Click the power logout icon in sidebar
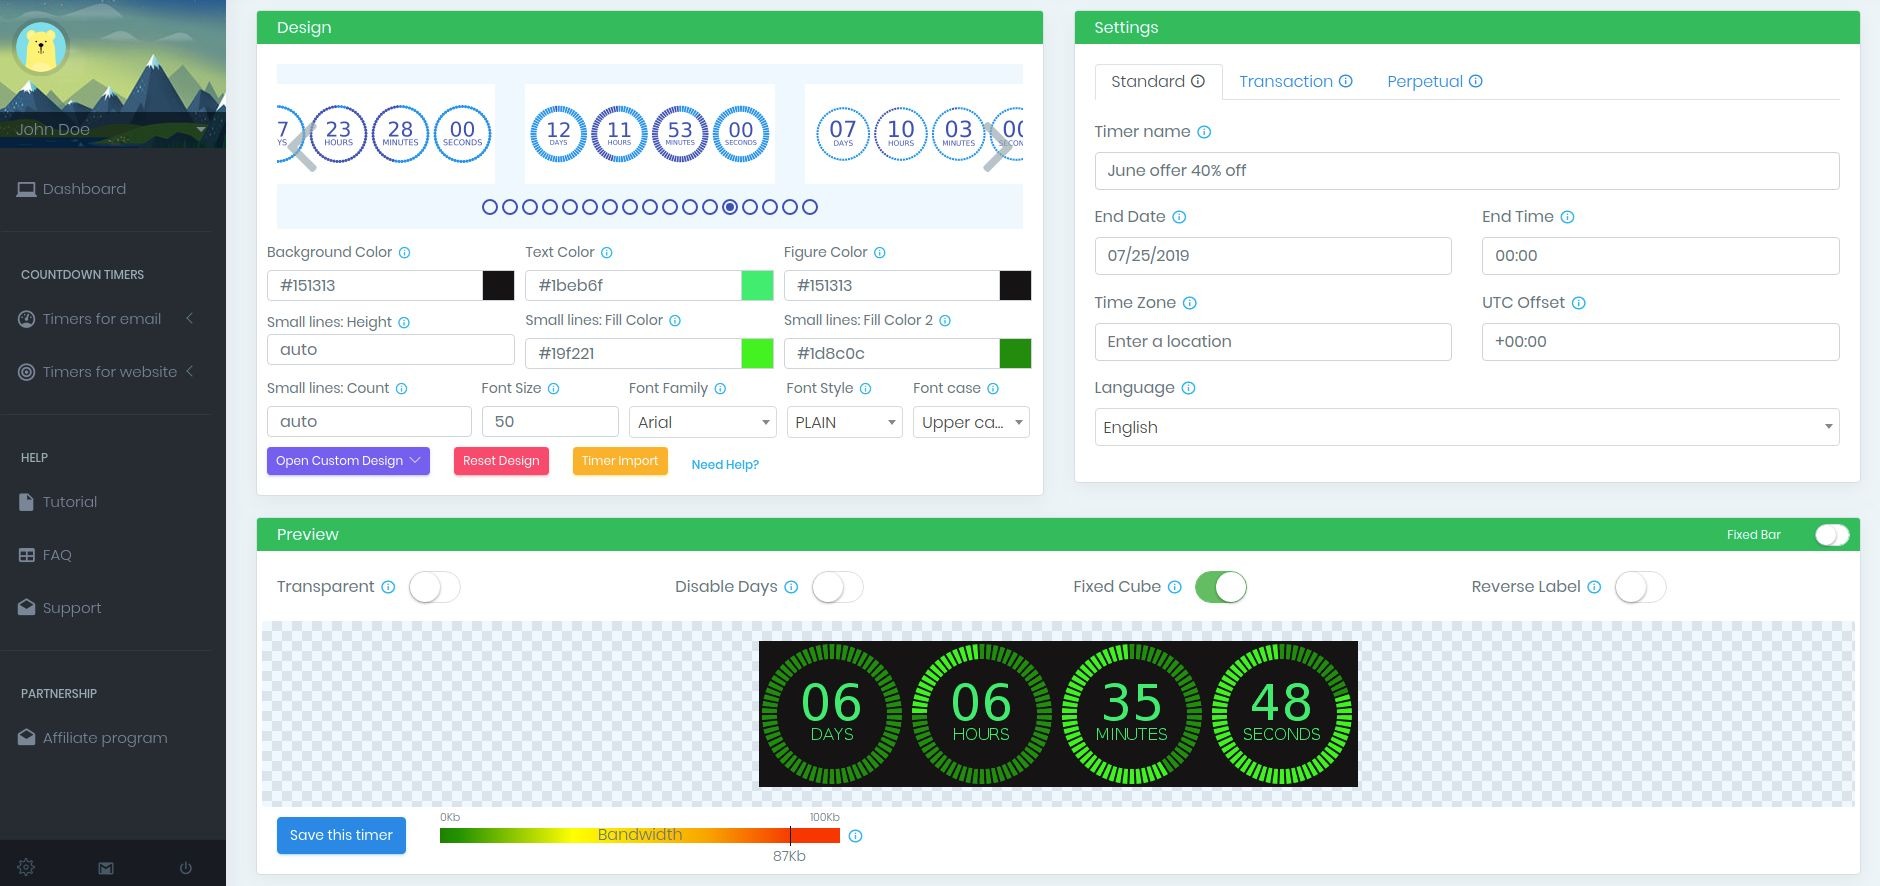This screenshot has width=1880, height=886. (x=186, y=868)
